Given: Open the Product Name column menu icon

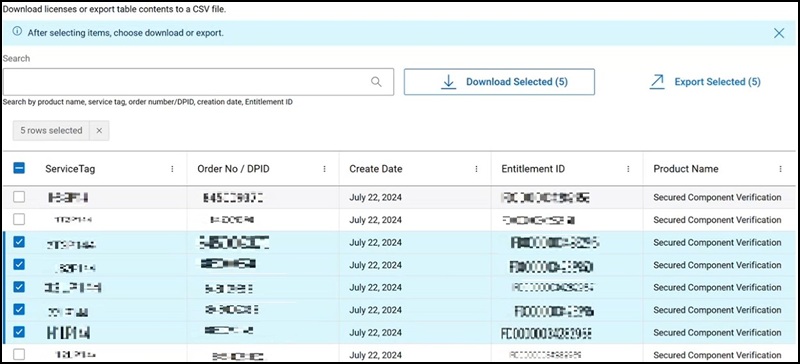Looking at the screenshot, I should coord(780,169).
